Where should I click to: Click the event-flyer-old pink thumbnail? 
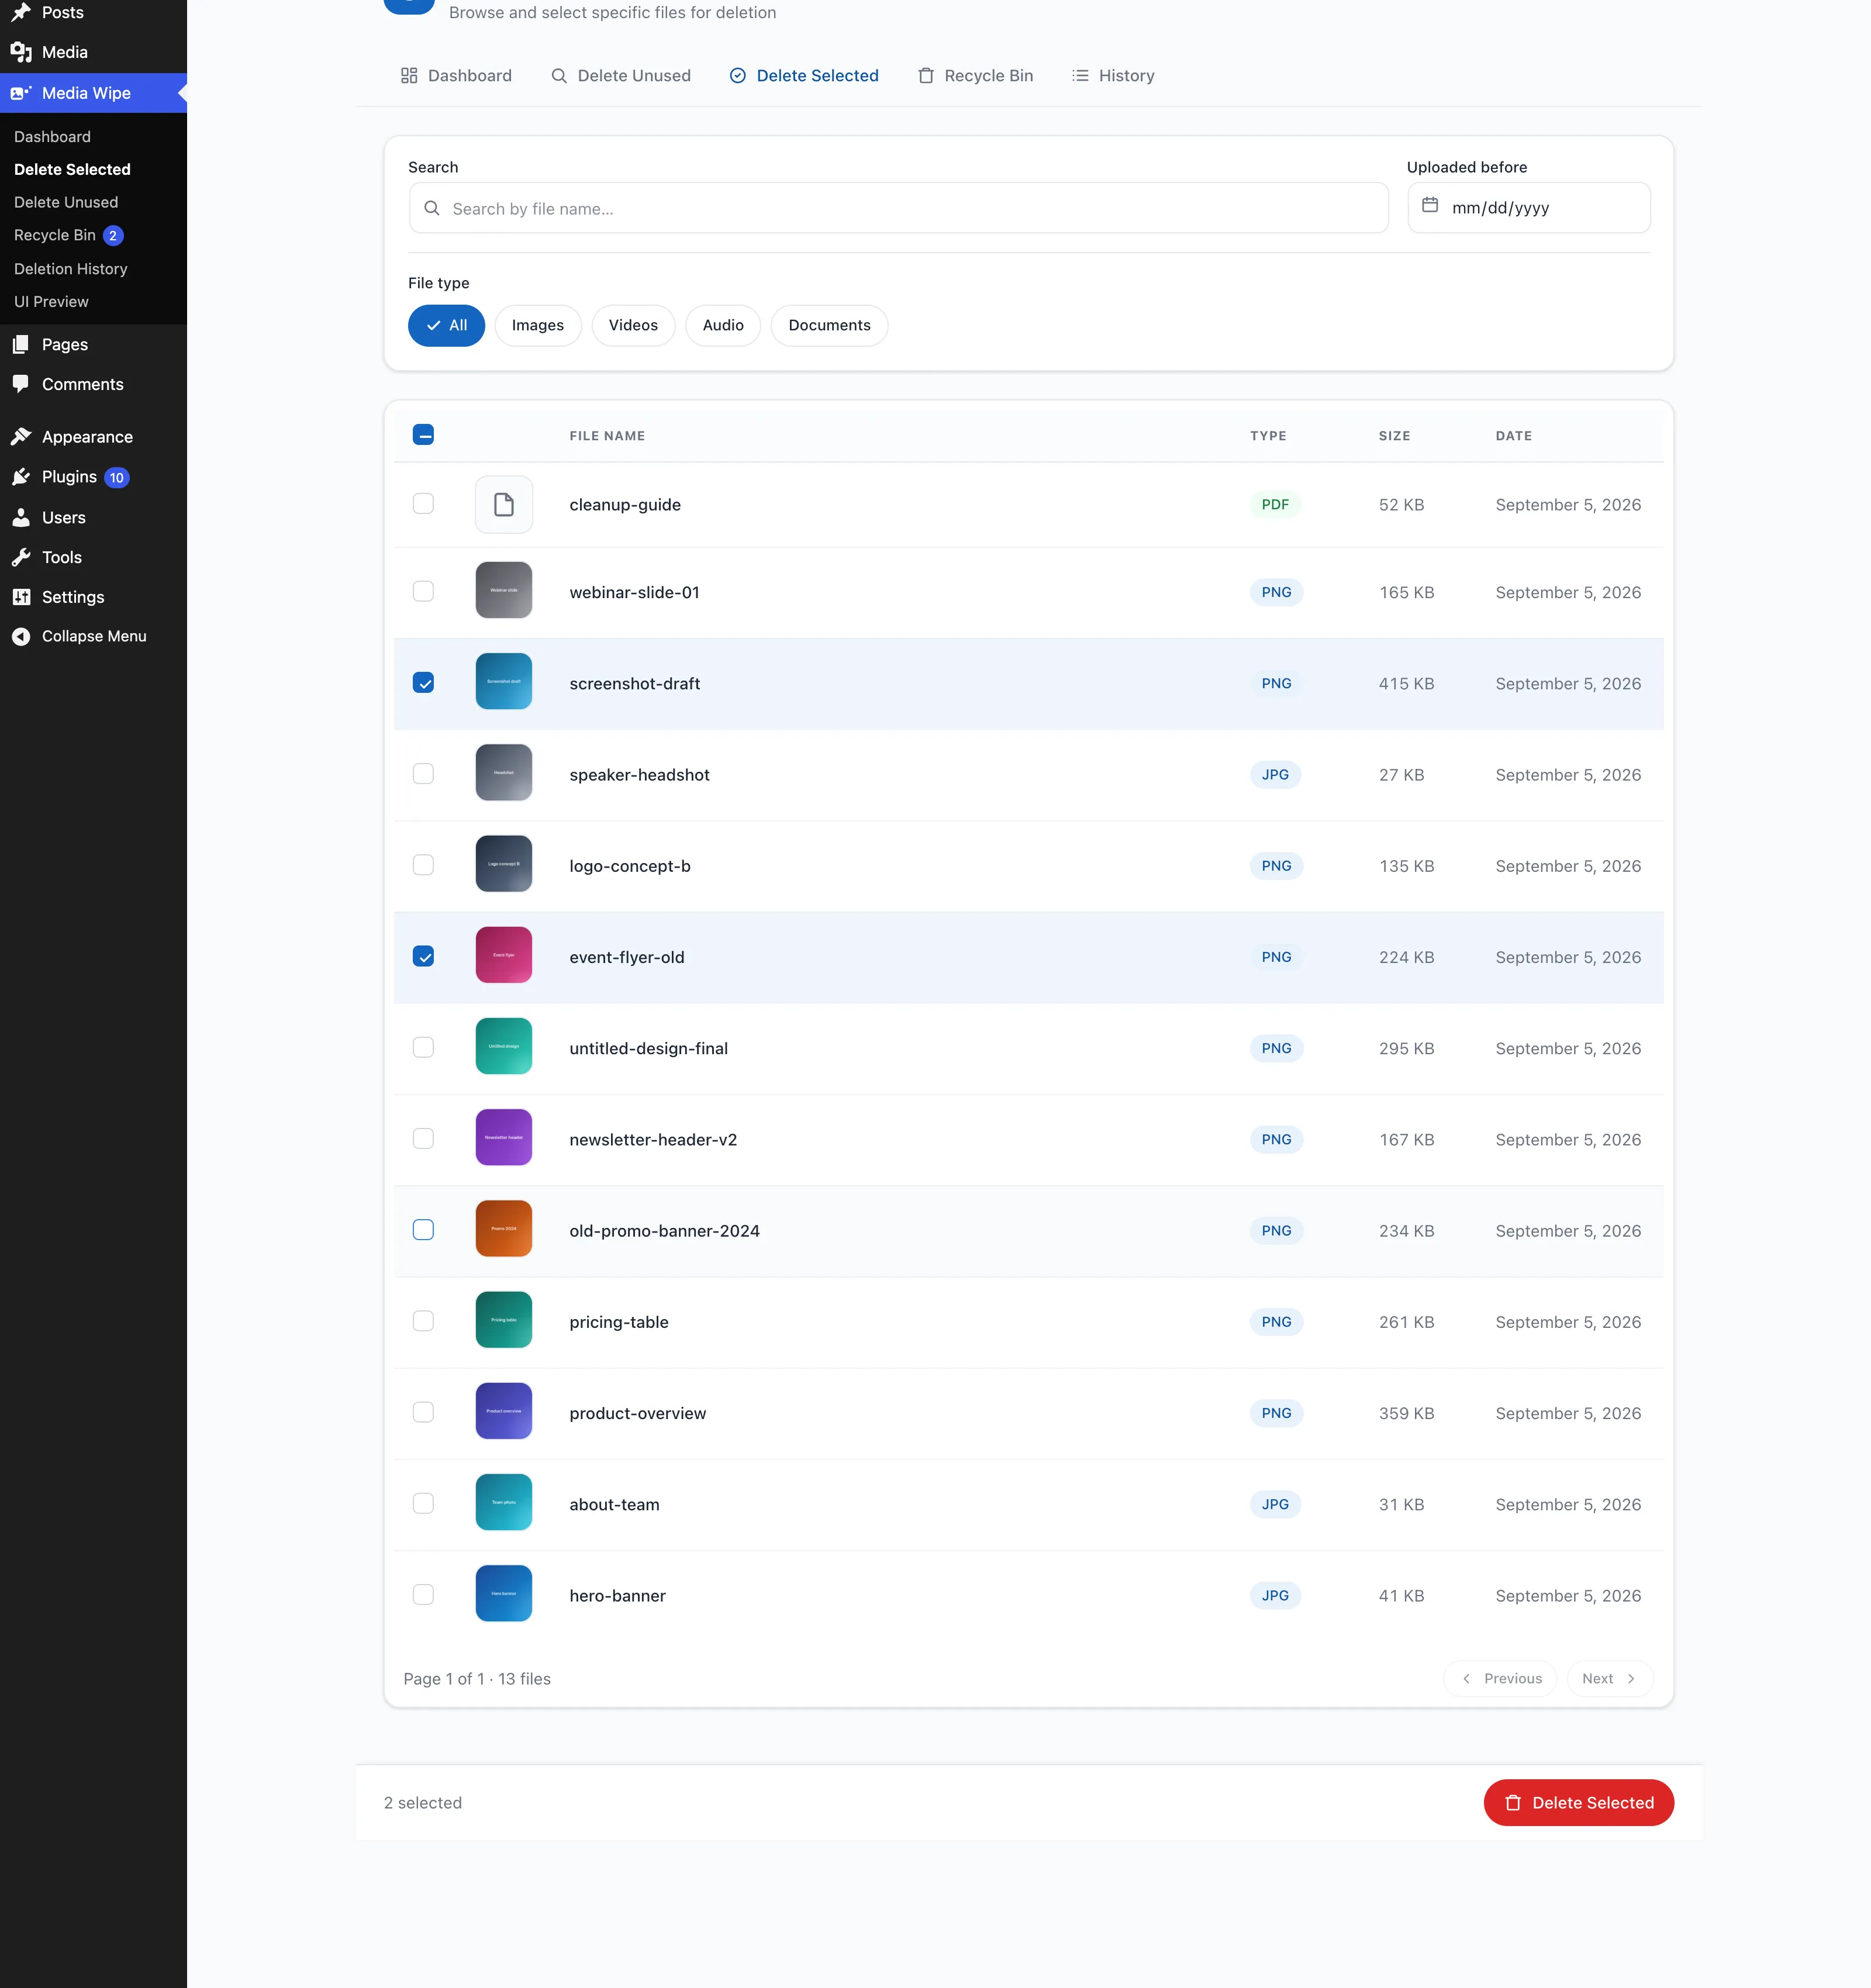(504, 955)
